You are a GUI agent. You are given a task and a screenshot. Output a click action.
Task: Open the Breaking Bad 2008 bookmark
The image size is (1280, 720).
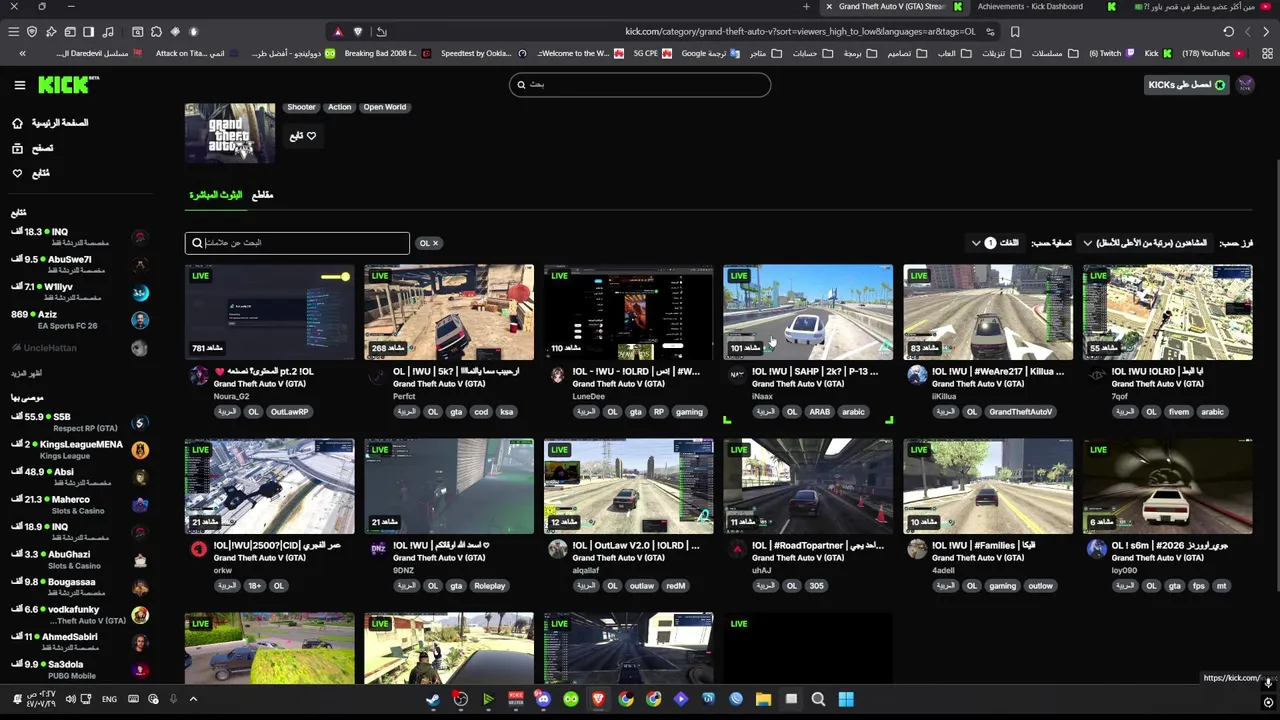386,53
